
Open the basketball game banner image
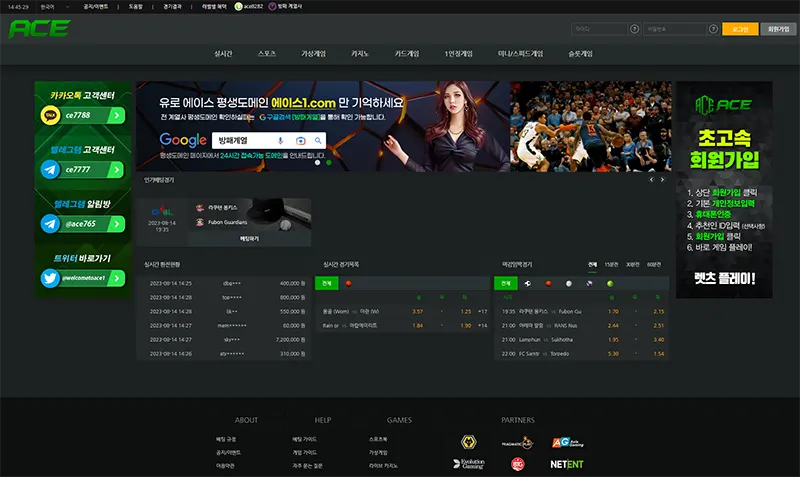click(x=591, y=126)
